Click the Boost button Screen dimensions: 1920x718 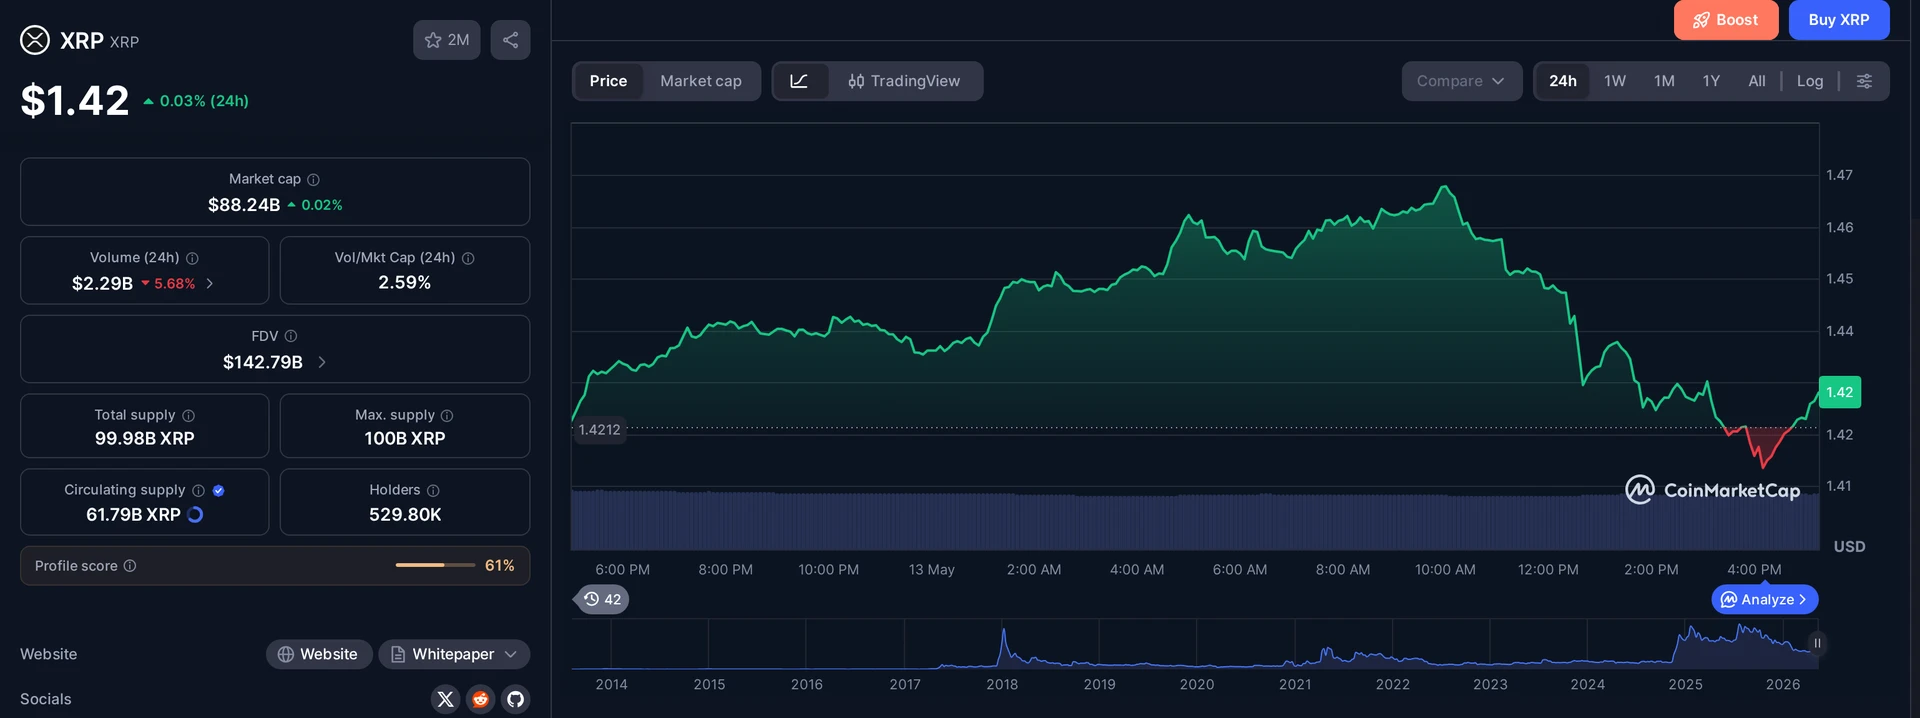coord(1726,20)
